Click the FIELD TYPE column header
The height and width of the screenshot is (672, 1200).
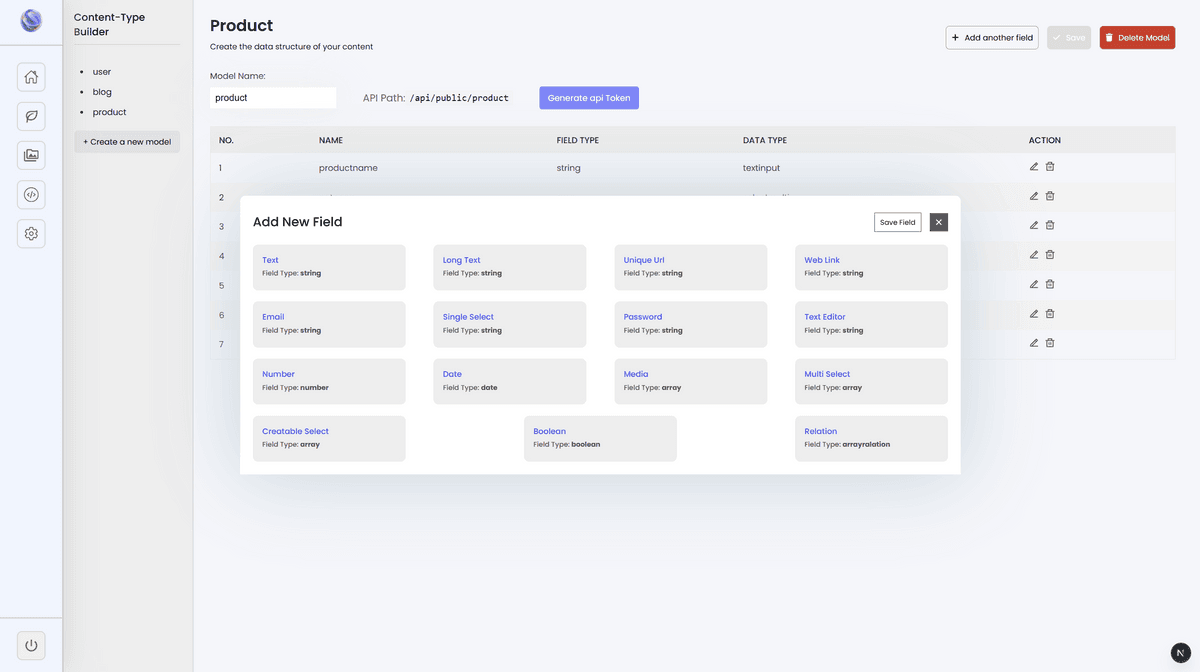coord(578,140)
